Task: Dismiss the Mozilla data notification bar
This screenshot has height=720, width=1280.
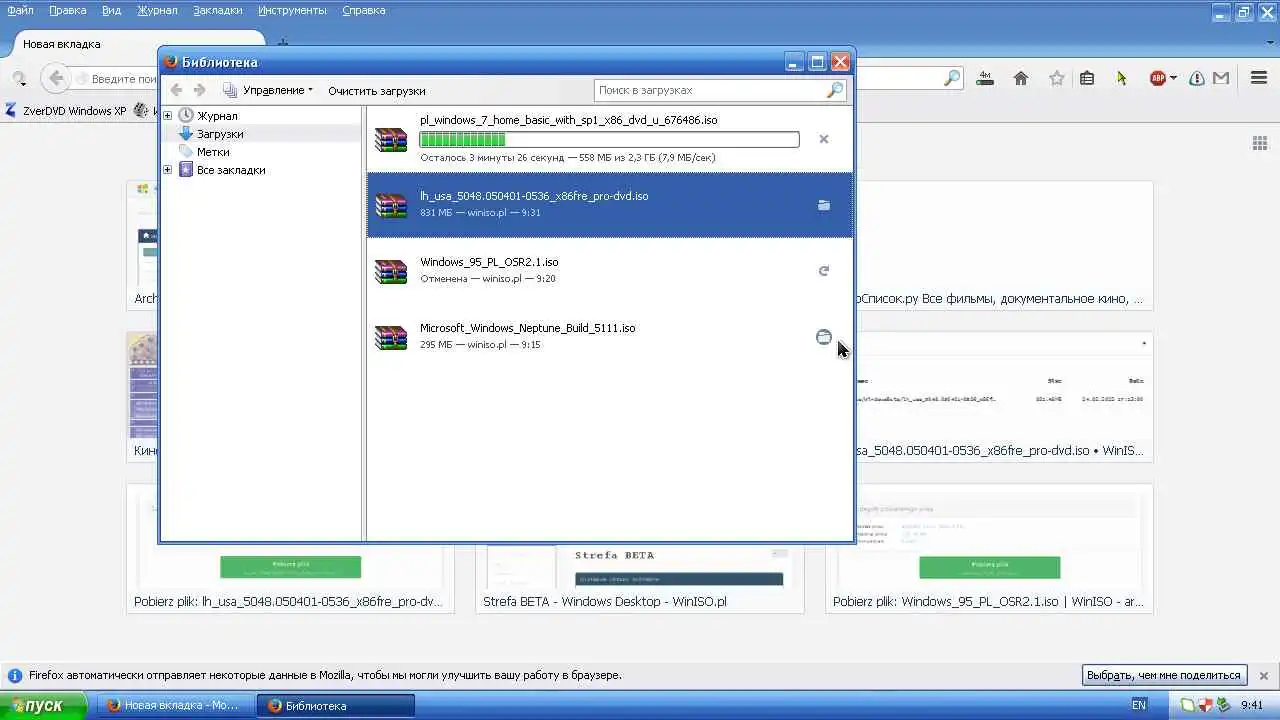Action: (x=1263, y=675)
